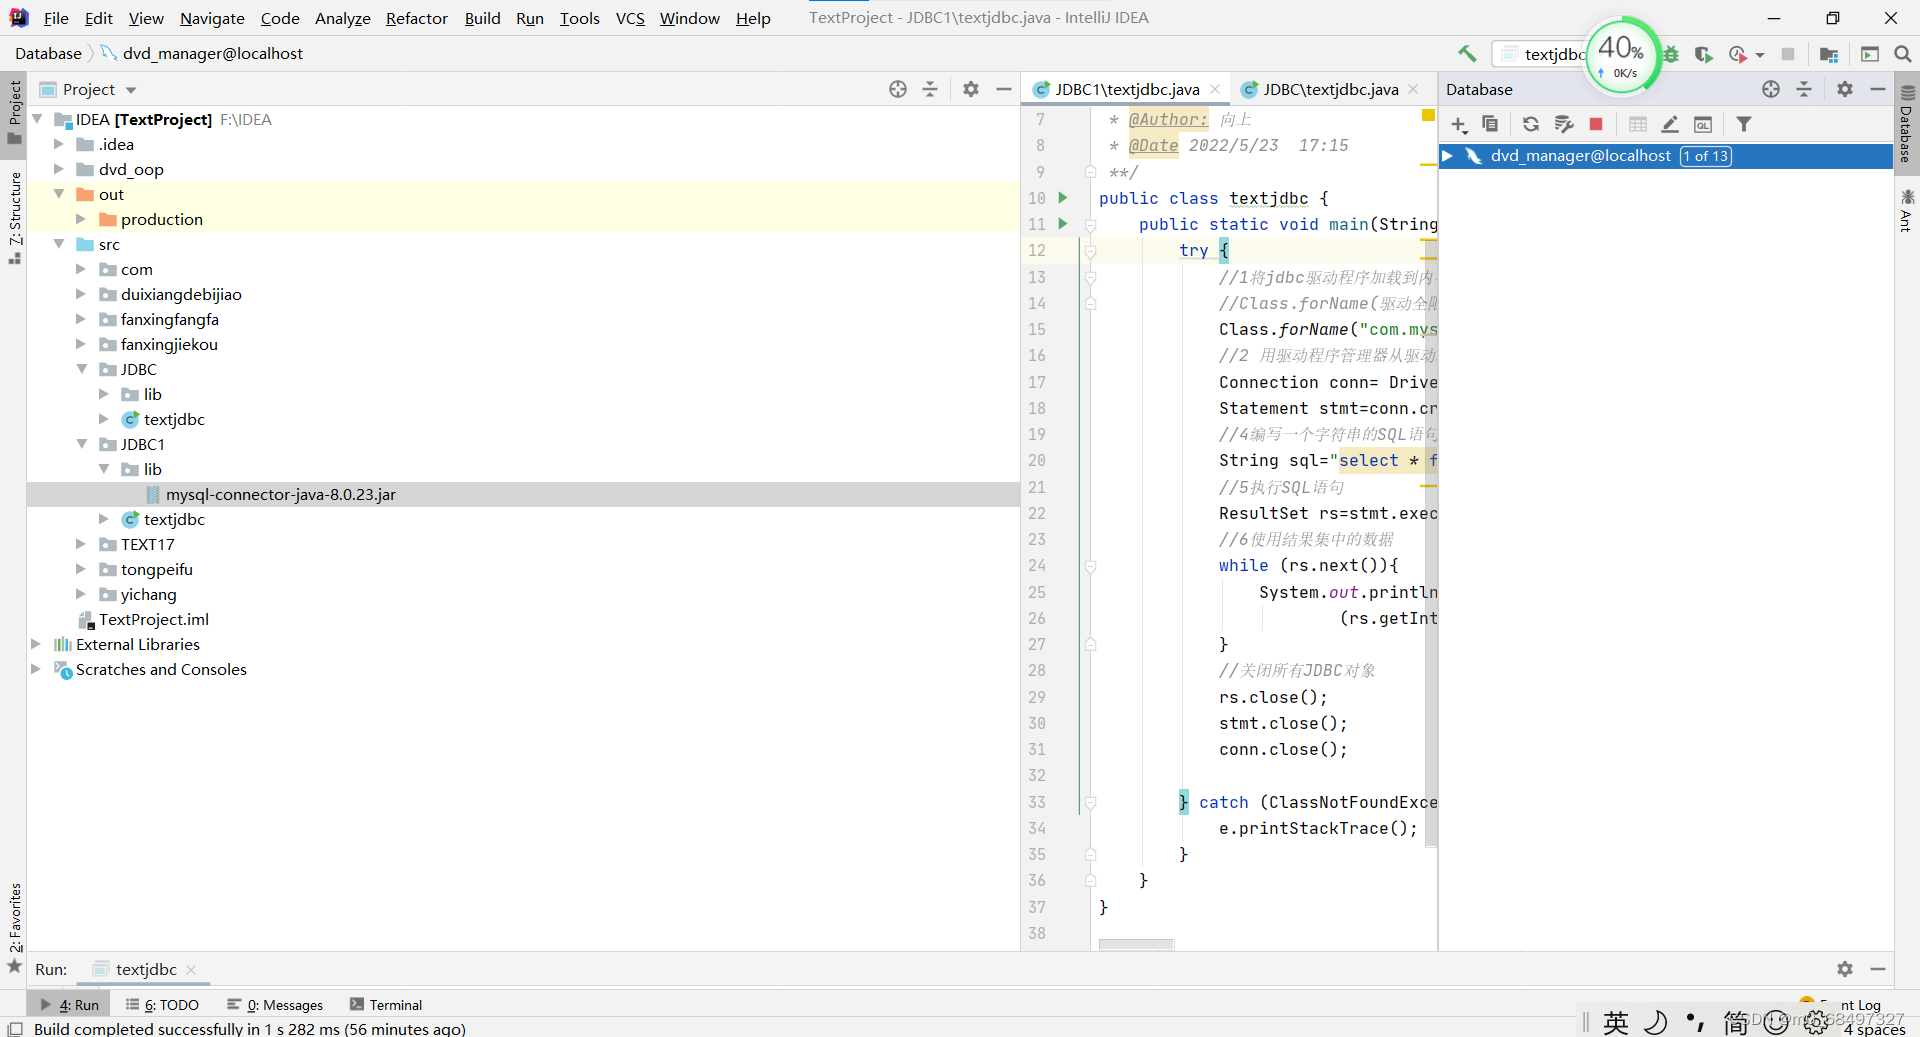
Task: Click the Run Anything icon
Action: pyautogui.click(x=1870, y=54)
